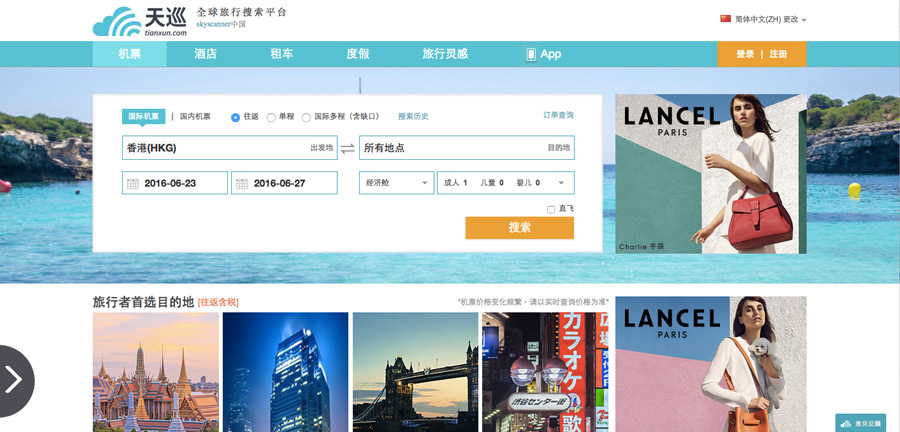Viewport: 900px width, 432px height.
Task: Click the Chinese flag language icon
Action: [x=726, y=19]
